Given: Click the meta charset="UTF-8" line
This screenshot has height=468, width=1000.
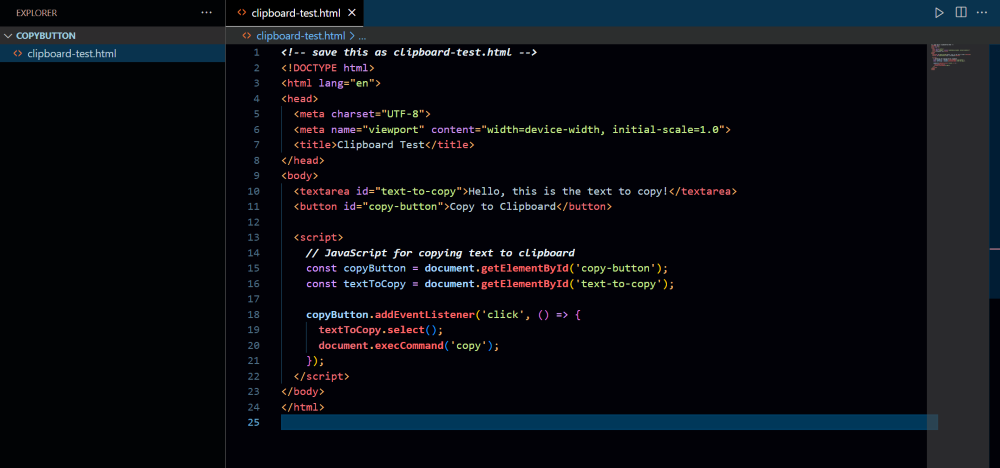Looking at the screenshot, I should click(362, 114).
